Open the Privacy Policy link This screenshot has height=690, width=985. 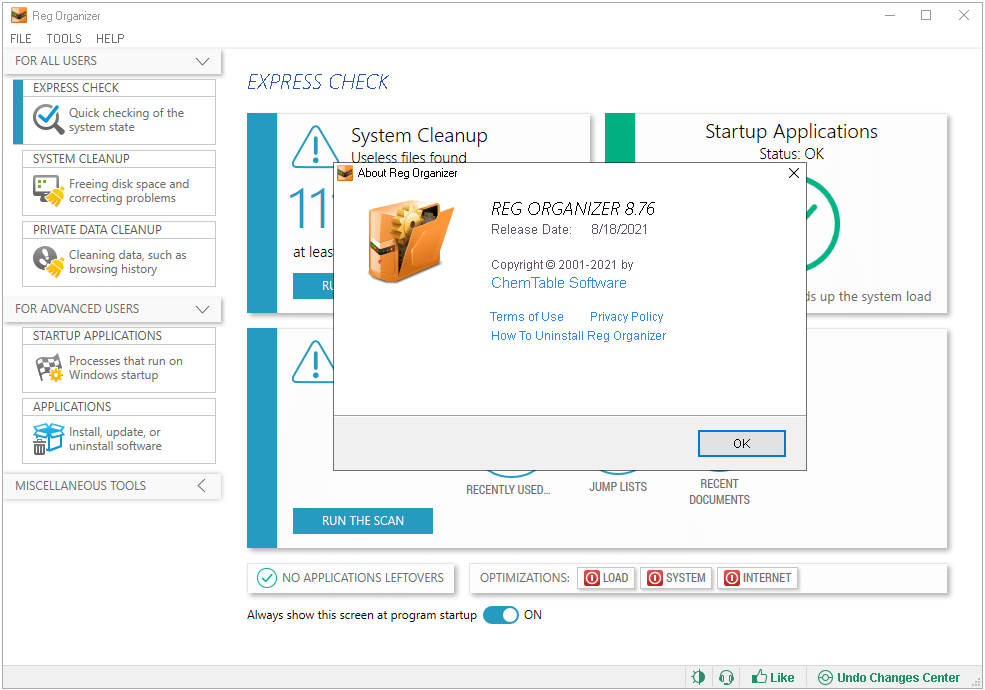point(626,317)
